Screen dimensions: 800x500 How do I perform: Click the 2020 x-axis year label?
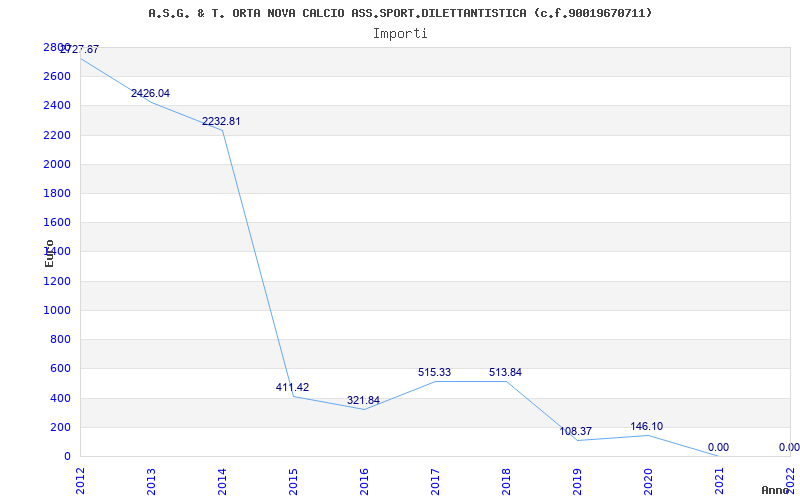click(x=647, y=480)
